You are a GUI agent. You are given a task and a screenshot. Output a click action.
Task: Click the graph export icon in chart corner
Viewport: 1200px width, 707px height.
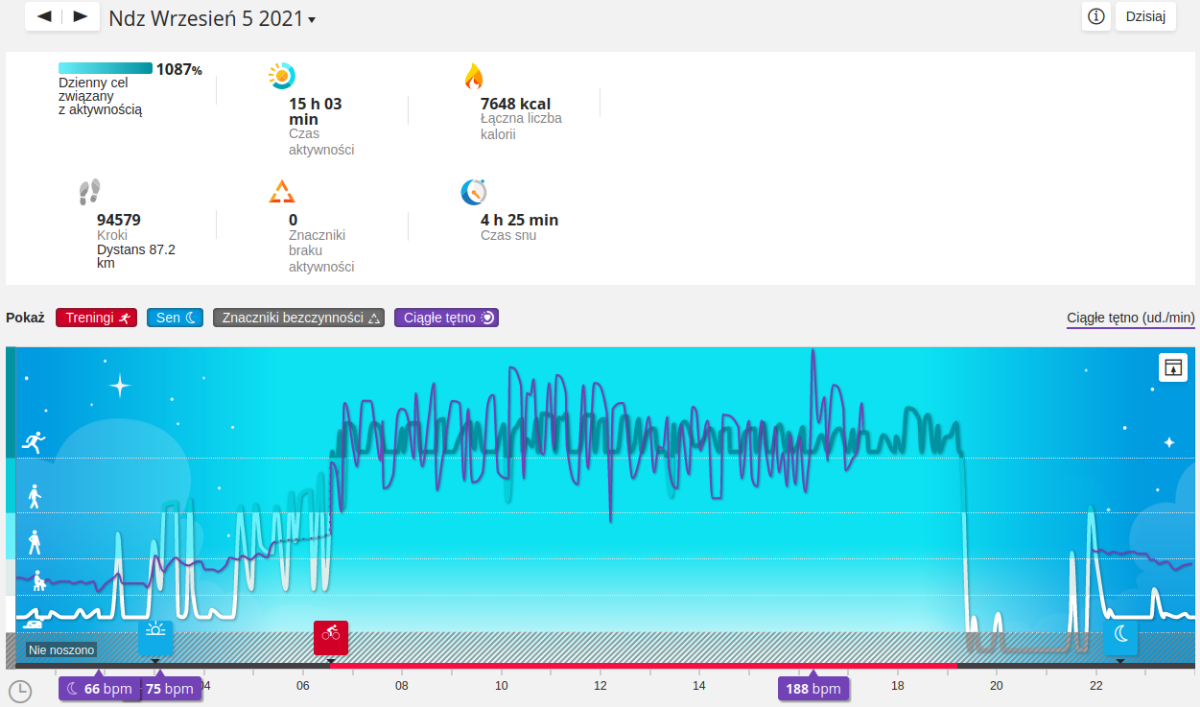click(1172, 367)
